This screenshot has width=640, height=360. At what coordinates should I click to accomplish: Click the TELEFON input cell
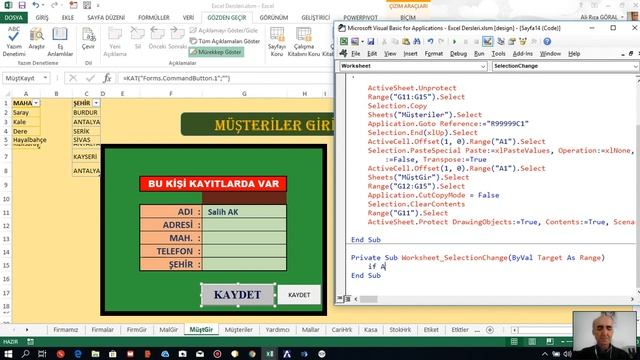coord(244,251)
